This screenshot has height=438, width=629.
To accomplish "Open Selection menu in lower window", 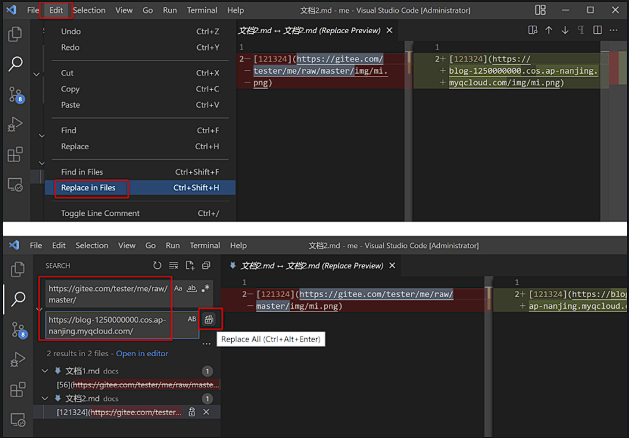I will [x=92, y=245].
